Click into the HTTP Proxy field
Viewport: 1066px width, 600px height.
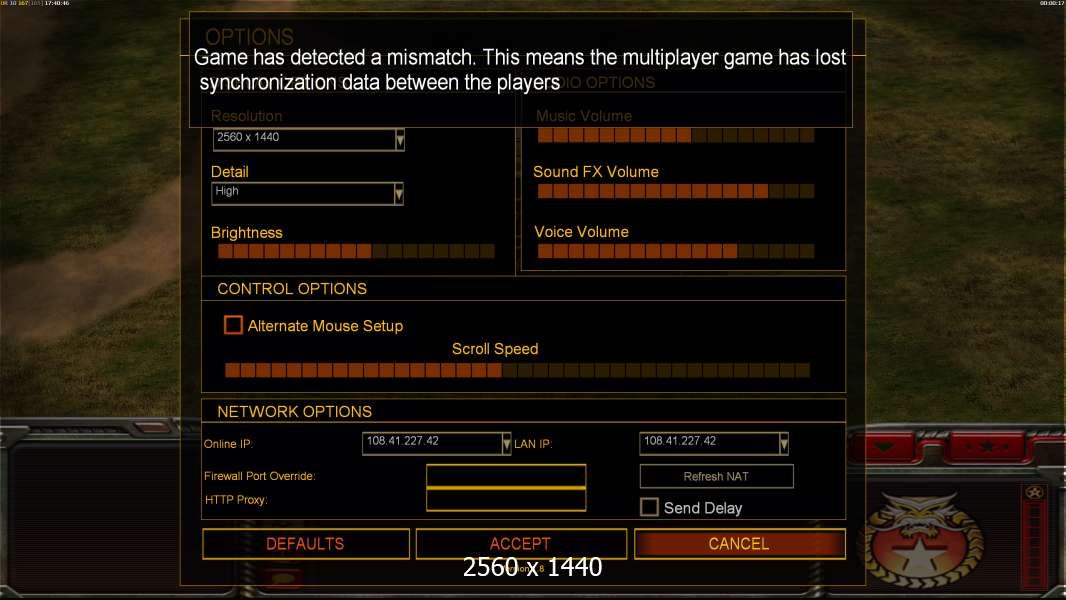(506, 499)
